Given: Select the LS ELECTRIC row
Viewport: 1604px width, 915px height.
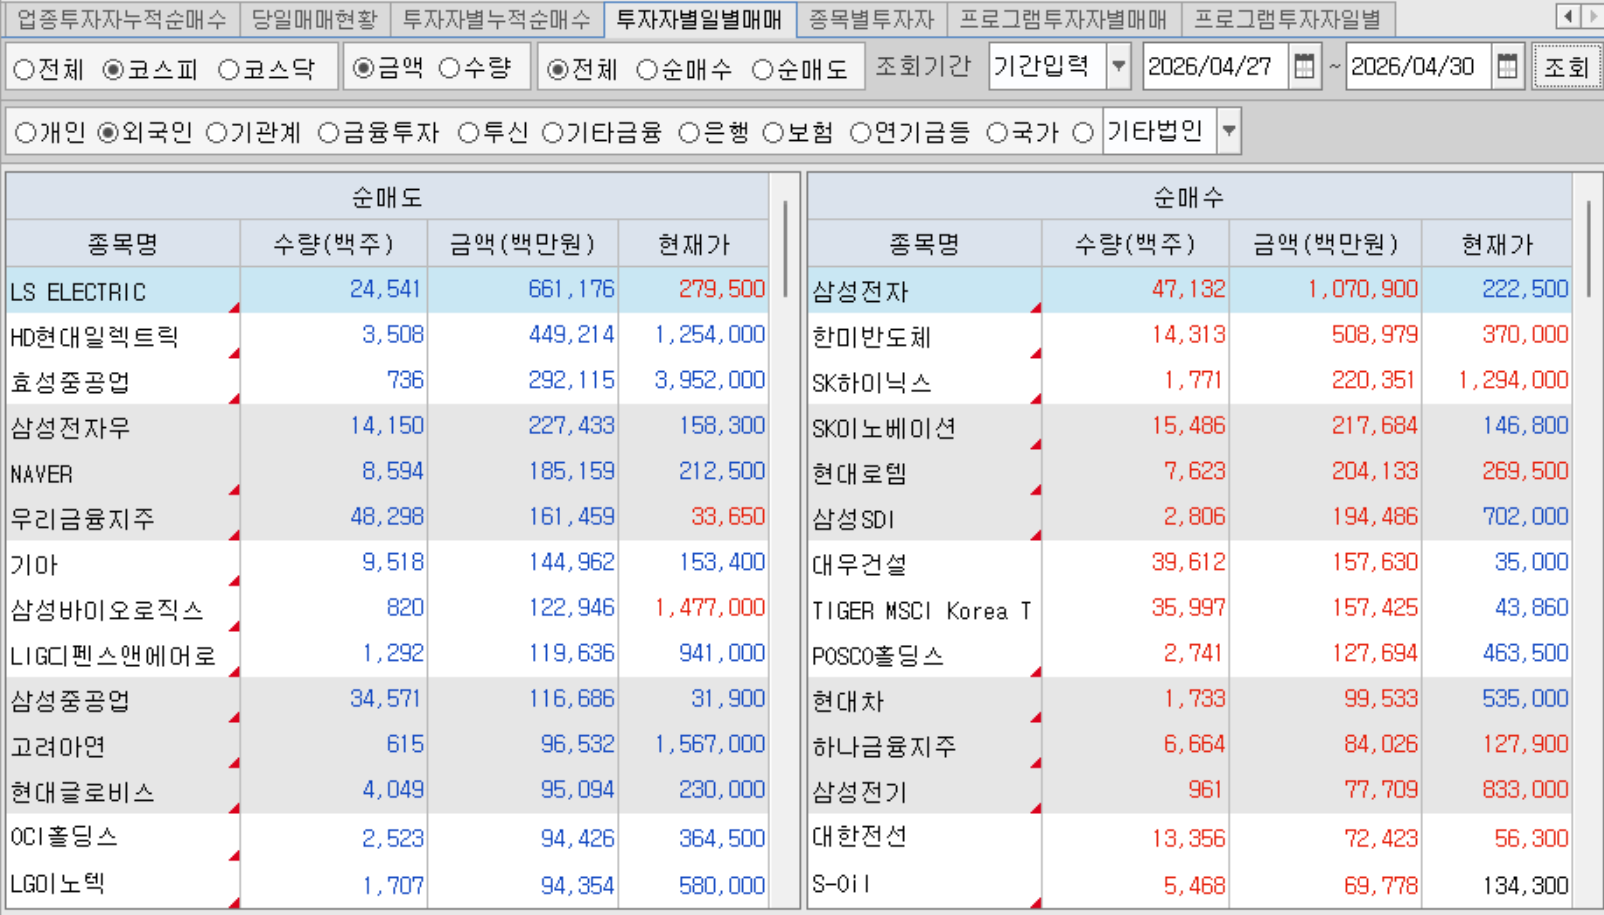Looking at the screenshot, I should pos(387,290).
